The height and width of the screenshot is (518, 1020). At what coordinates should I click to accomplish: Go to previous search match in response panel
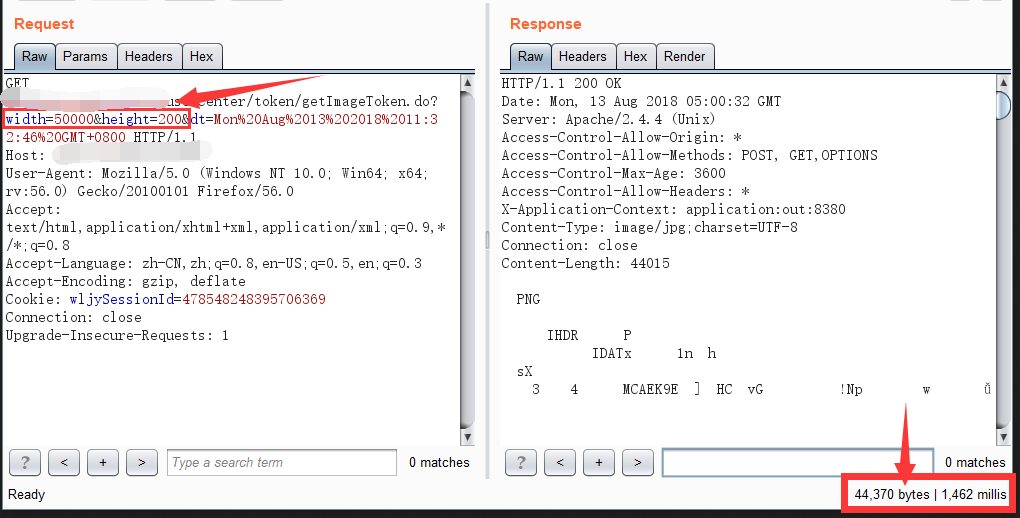point(560,462)
